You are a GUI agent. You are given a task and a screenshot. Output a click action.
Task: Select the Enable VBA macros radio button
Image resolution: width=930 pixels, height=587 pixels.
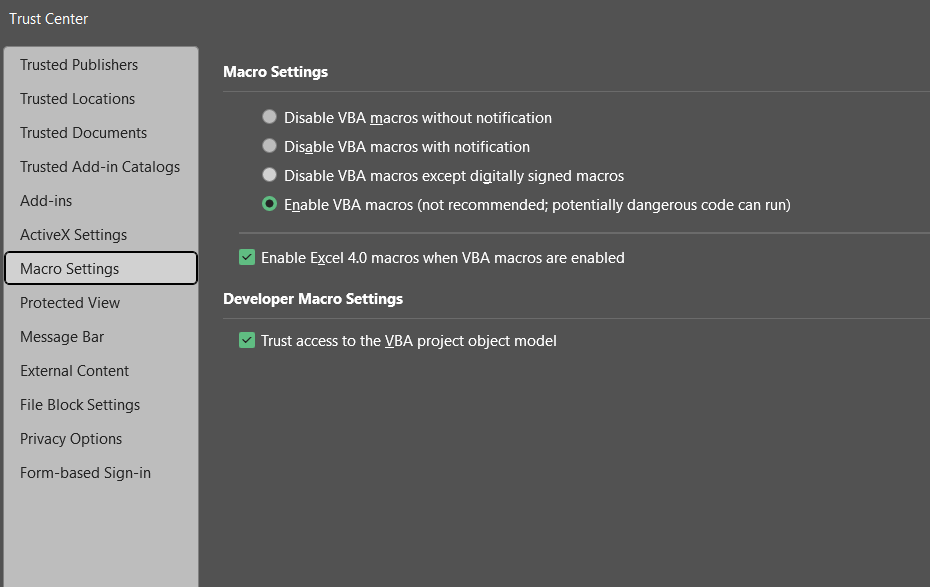[x=270, y=204]
